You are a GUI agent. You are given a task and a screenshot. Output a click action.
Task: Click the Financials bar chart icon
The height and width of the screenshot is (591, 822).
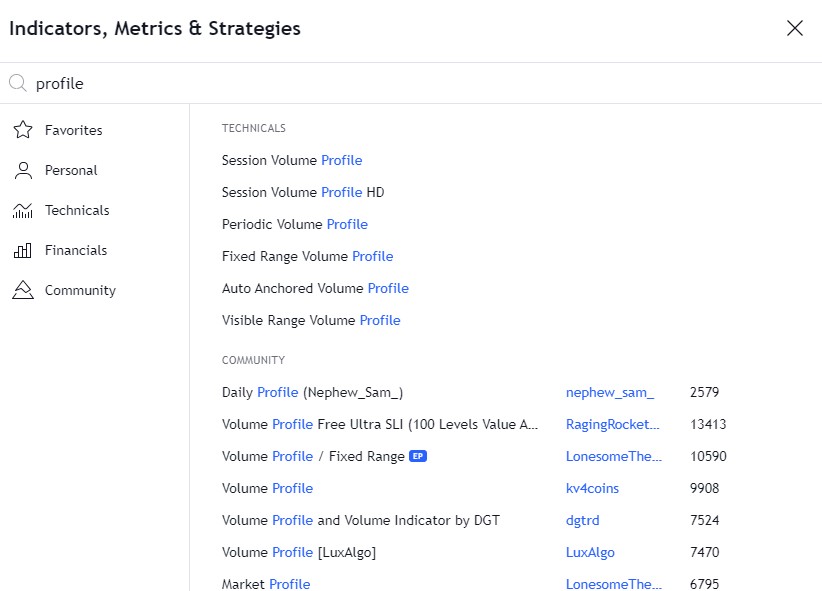(x=23, y=250)
